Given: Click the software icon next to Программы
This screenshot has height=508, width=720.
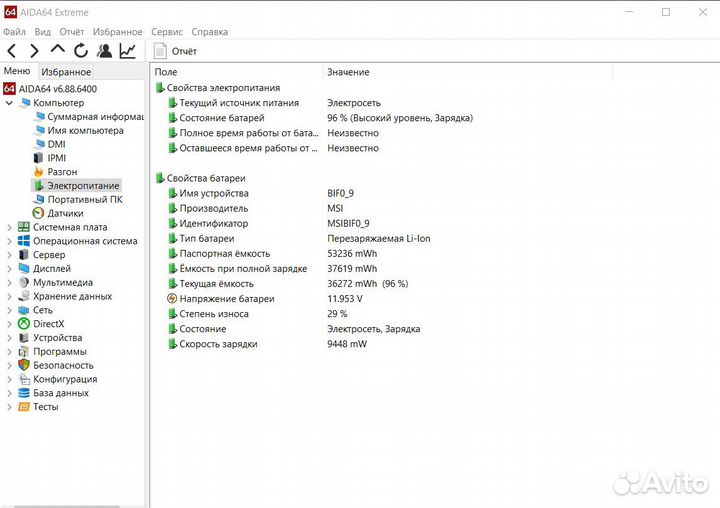Looking at the screenshot, I should click(x=24, y=351).
